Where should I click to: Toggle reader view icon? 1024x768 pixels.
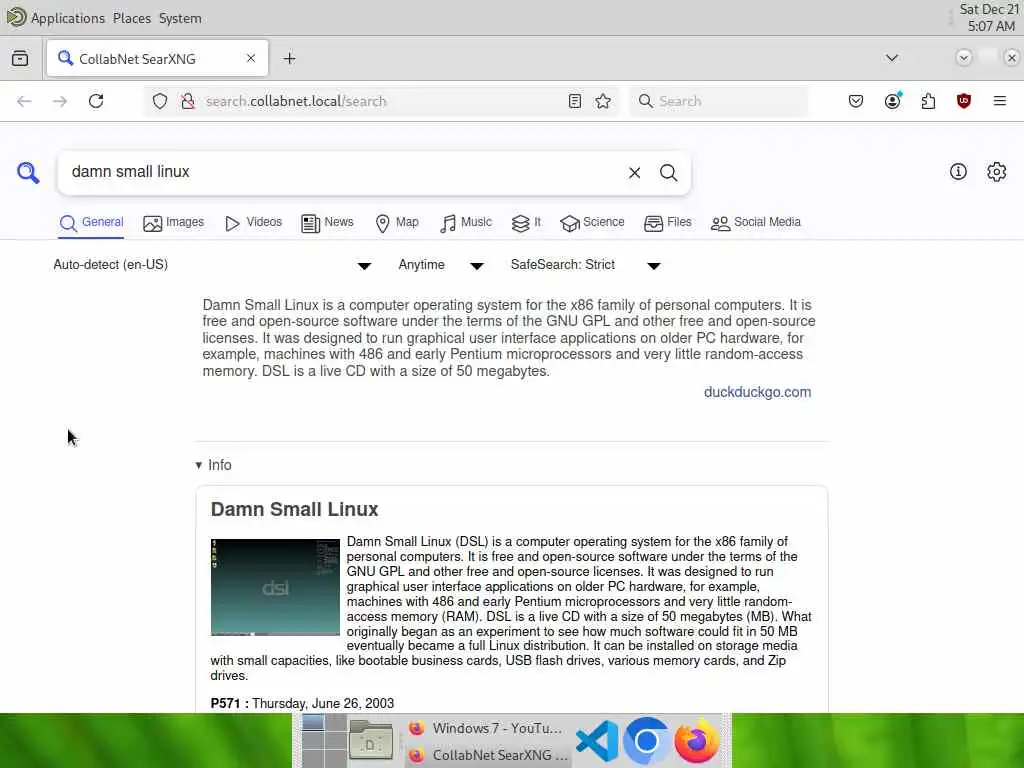575,101
